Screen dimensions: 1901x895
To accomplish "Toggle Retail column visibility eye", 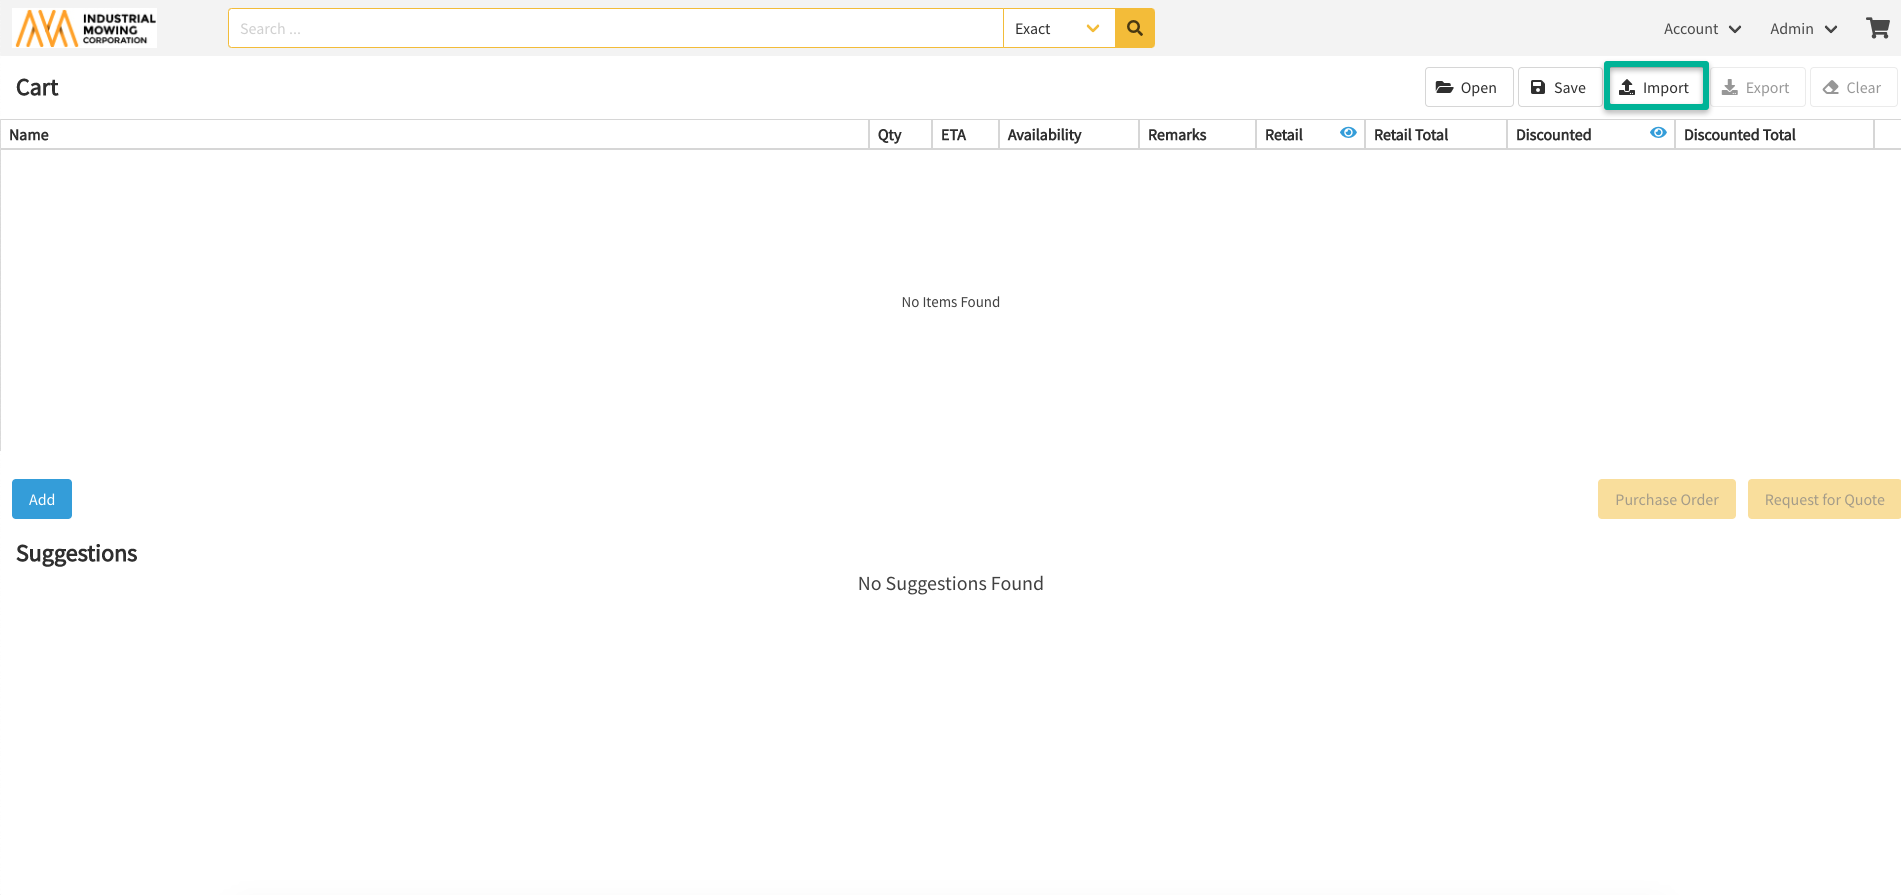I will pyautogui.click(x=1348, y=133).
